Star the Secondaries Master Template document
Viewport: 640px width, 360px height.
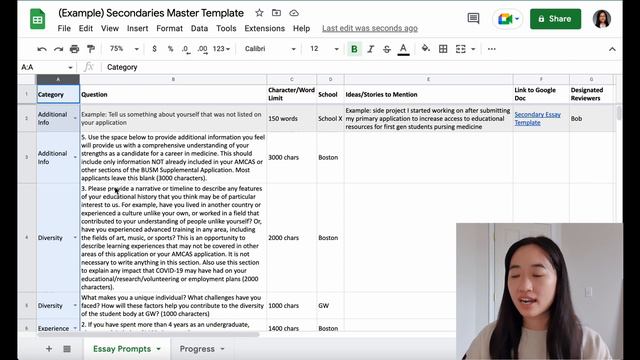tap(259, 13)
